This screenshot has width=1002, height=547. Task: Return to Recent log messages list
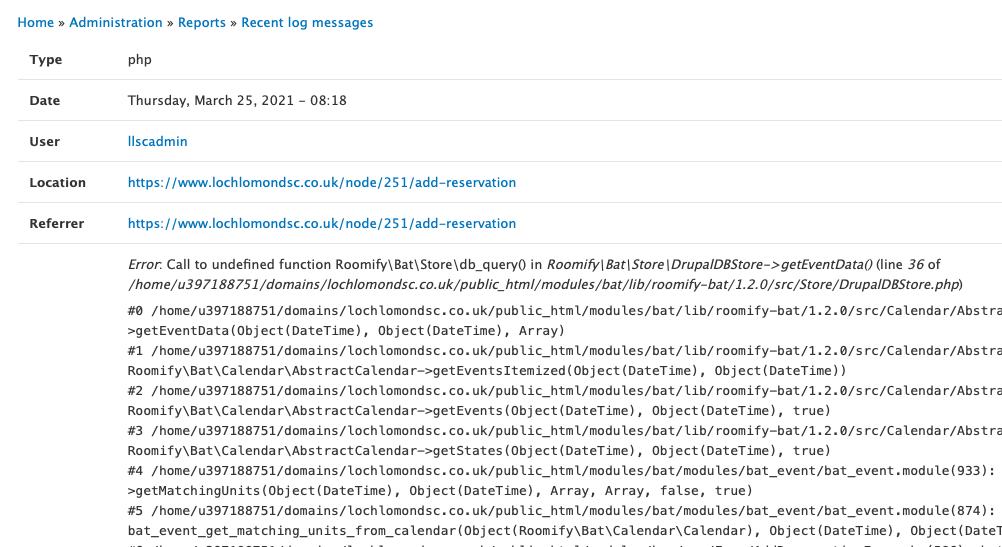click(x=307, y=22)
